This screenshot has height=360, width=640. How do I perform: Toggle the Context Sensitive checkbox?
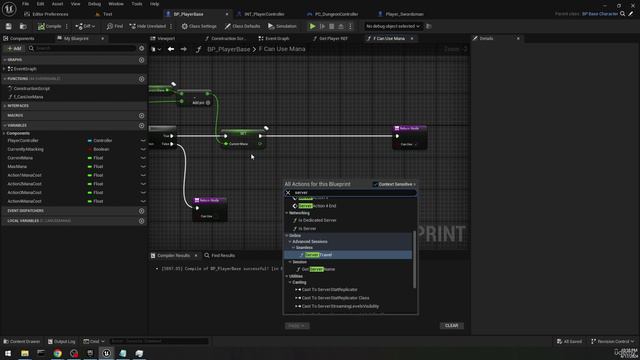click(375, 184)
